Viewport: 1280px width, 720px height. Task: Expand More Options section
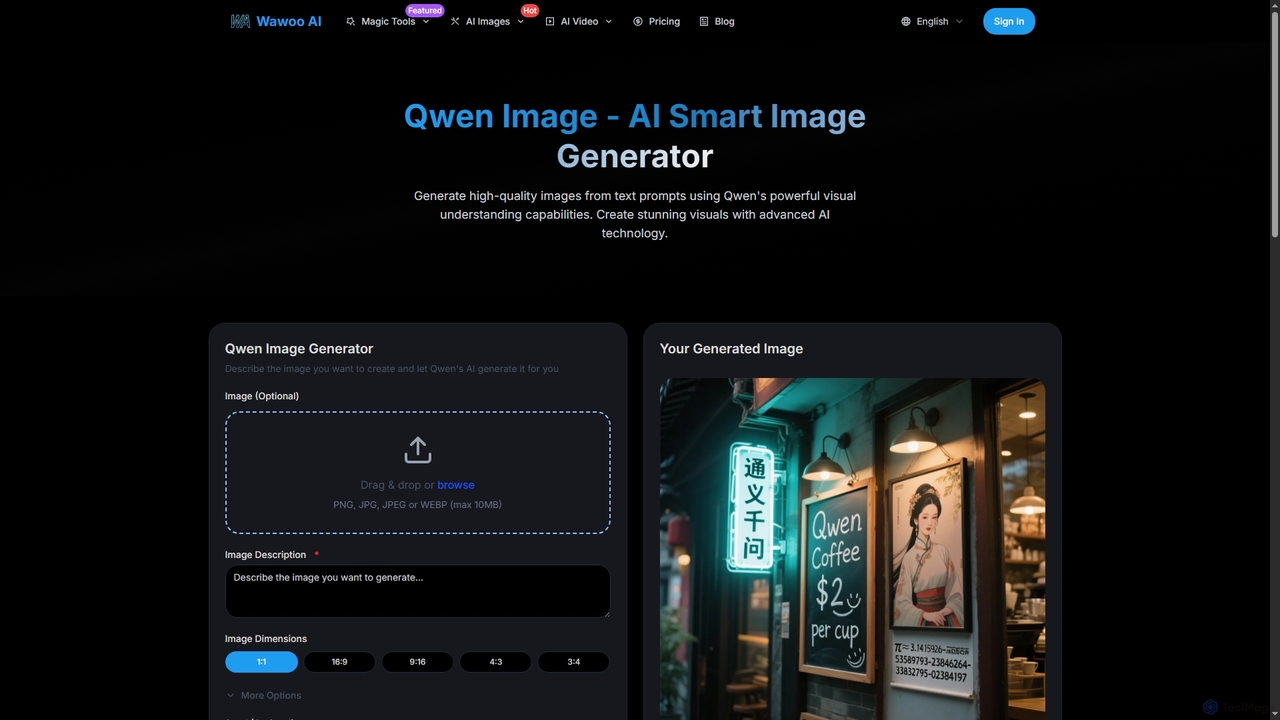[264, 695]
